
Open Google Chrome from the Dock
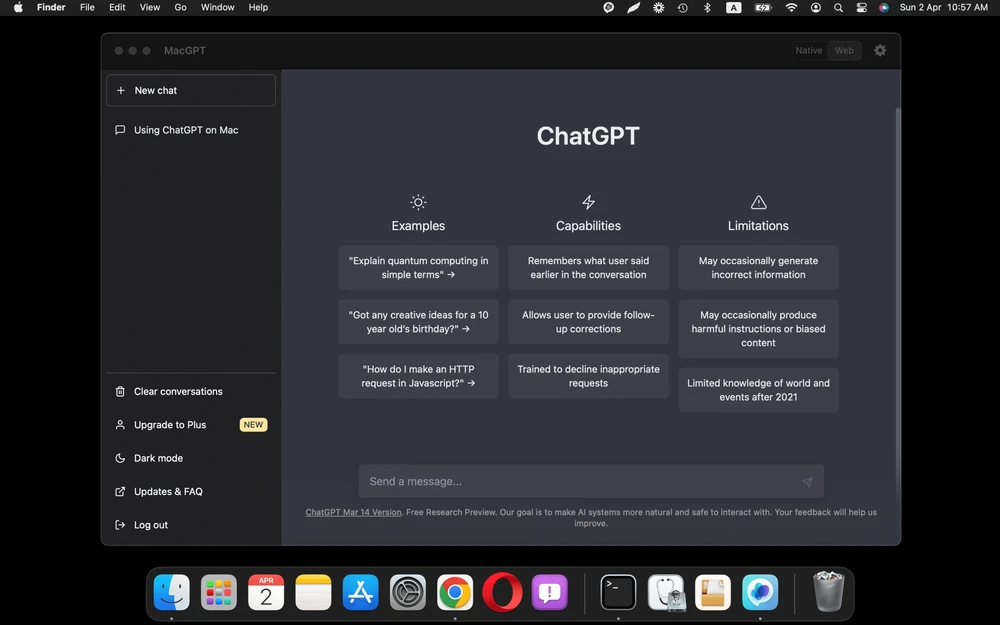click(455, 592)
